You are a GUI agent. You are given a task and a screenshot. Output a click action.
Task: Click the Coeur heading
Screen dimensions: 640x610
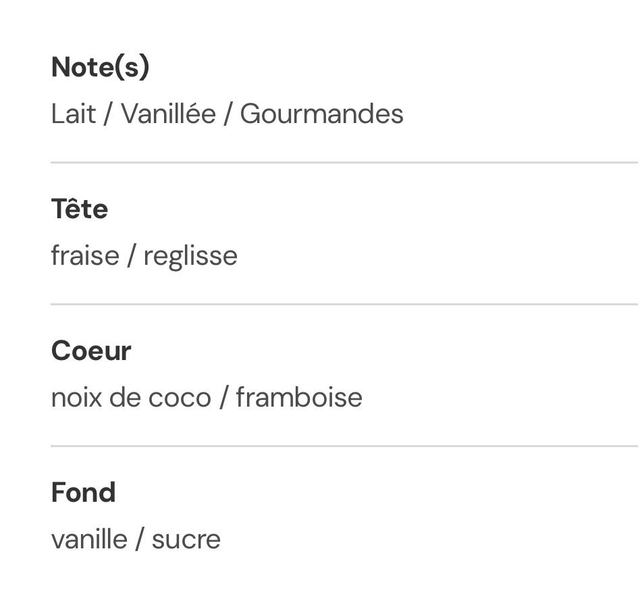click(91, 352)
